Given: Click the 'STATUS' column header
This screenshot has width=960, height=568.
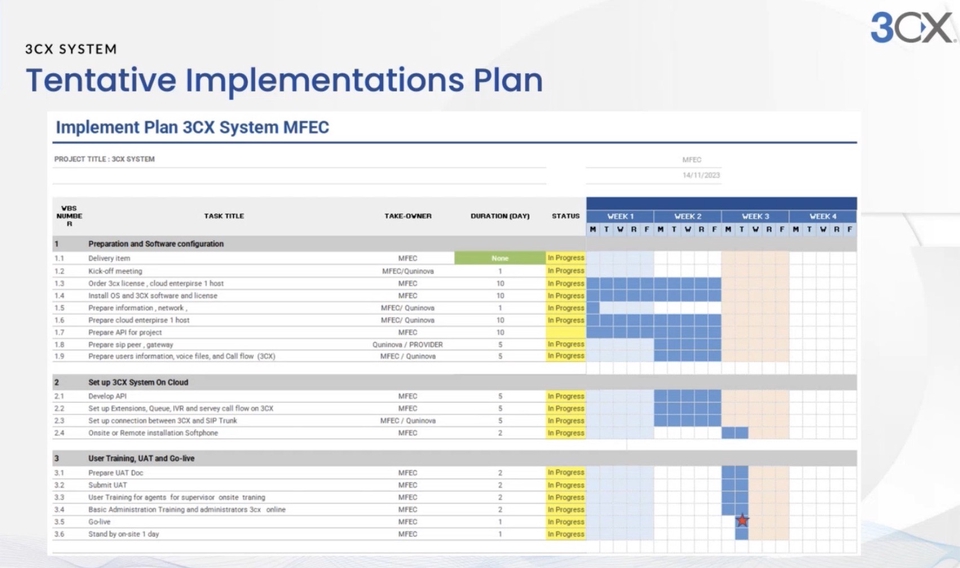Looking at the screenshot, I should pos(566,216).
